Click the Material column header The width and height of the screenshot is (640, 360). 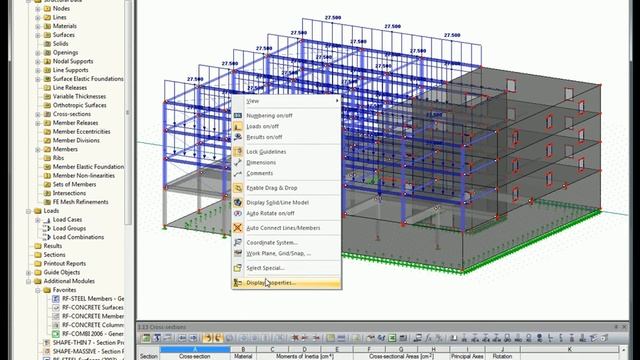tap(243, 356)
